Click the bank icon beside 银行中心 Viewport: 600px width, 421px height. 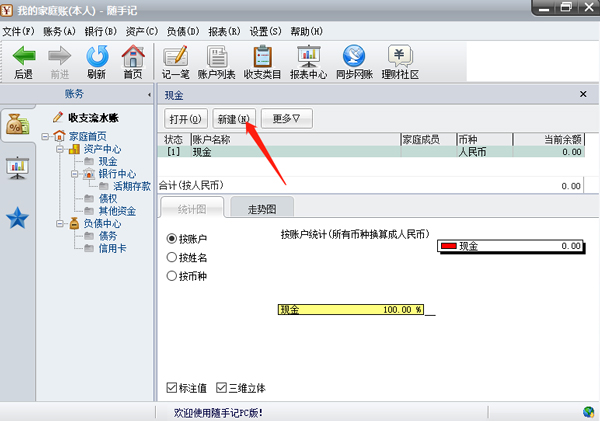[89, 173]
